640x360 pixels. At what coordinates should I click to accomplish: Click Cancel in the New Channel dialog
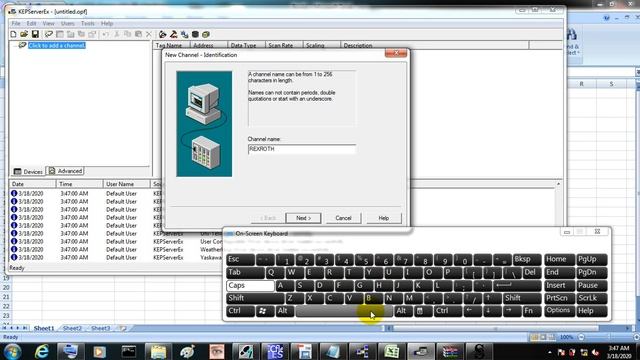(343, 218)
